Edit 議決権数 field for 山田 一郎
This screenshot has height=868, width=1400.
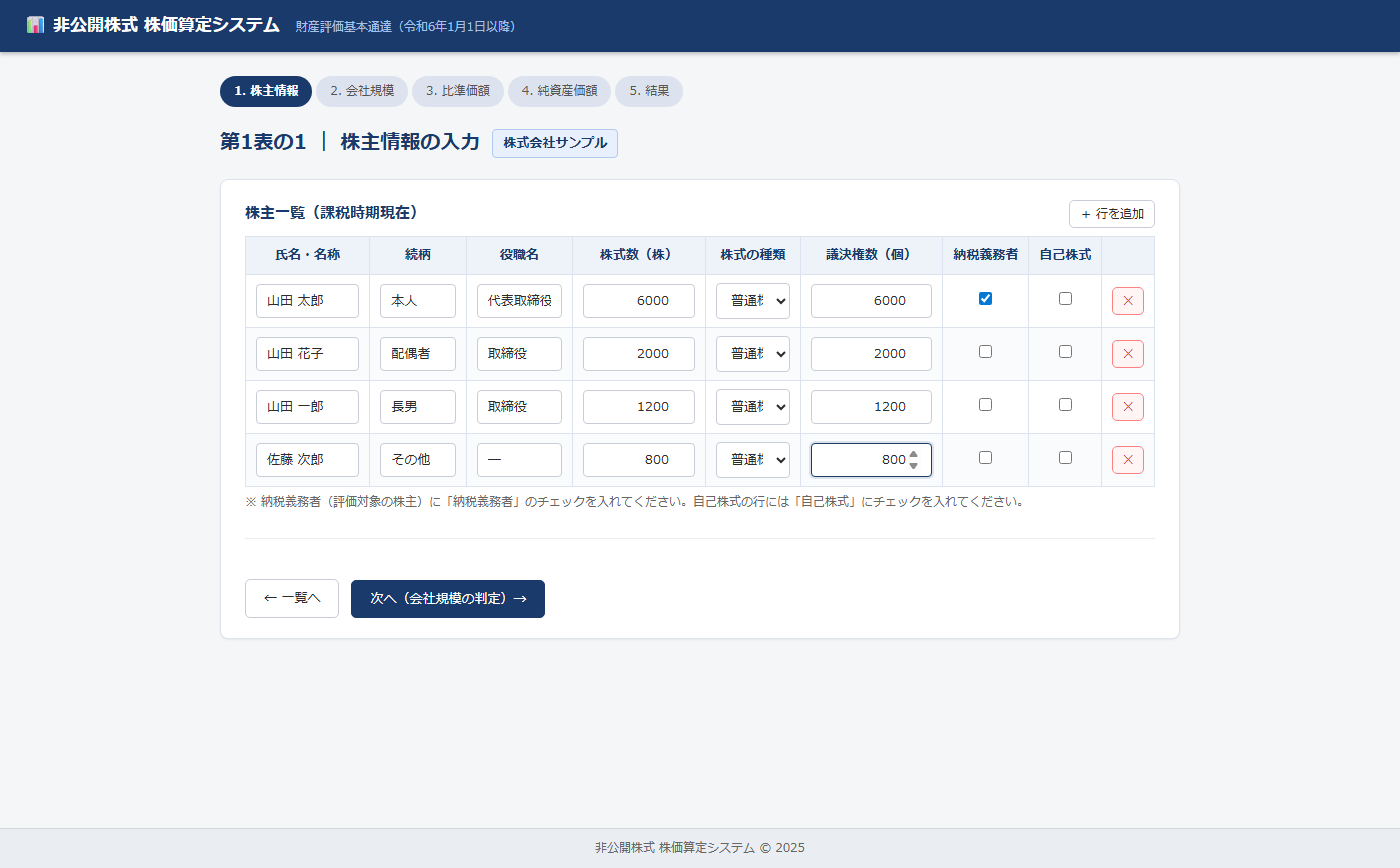(871, 407)
